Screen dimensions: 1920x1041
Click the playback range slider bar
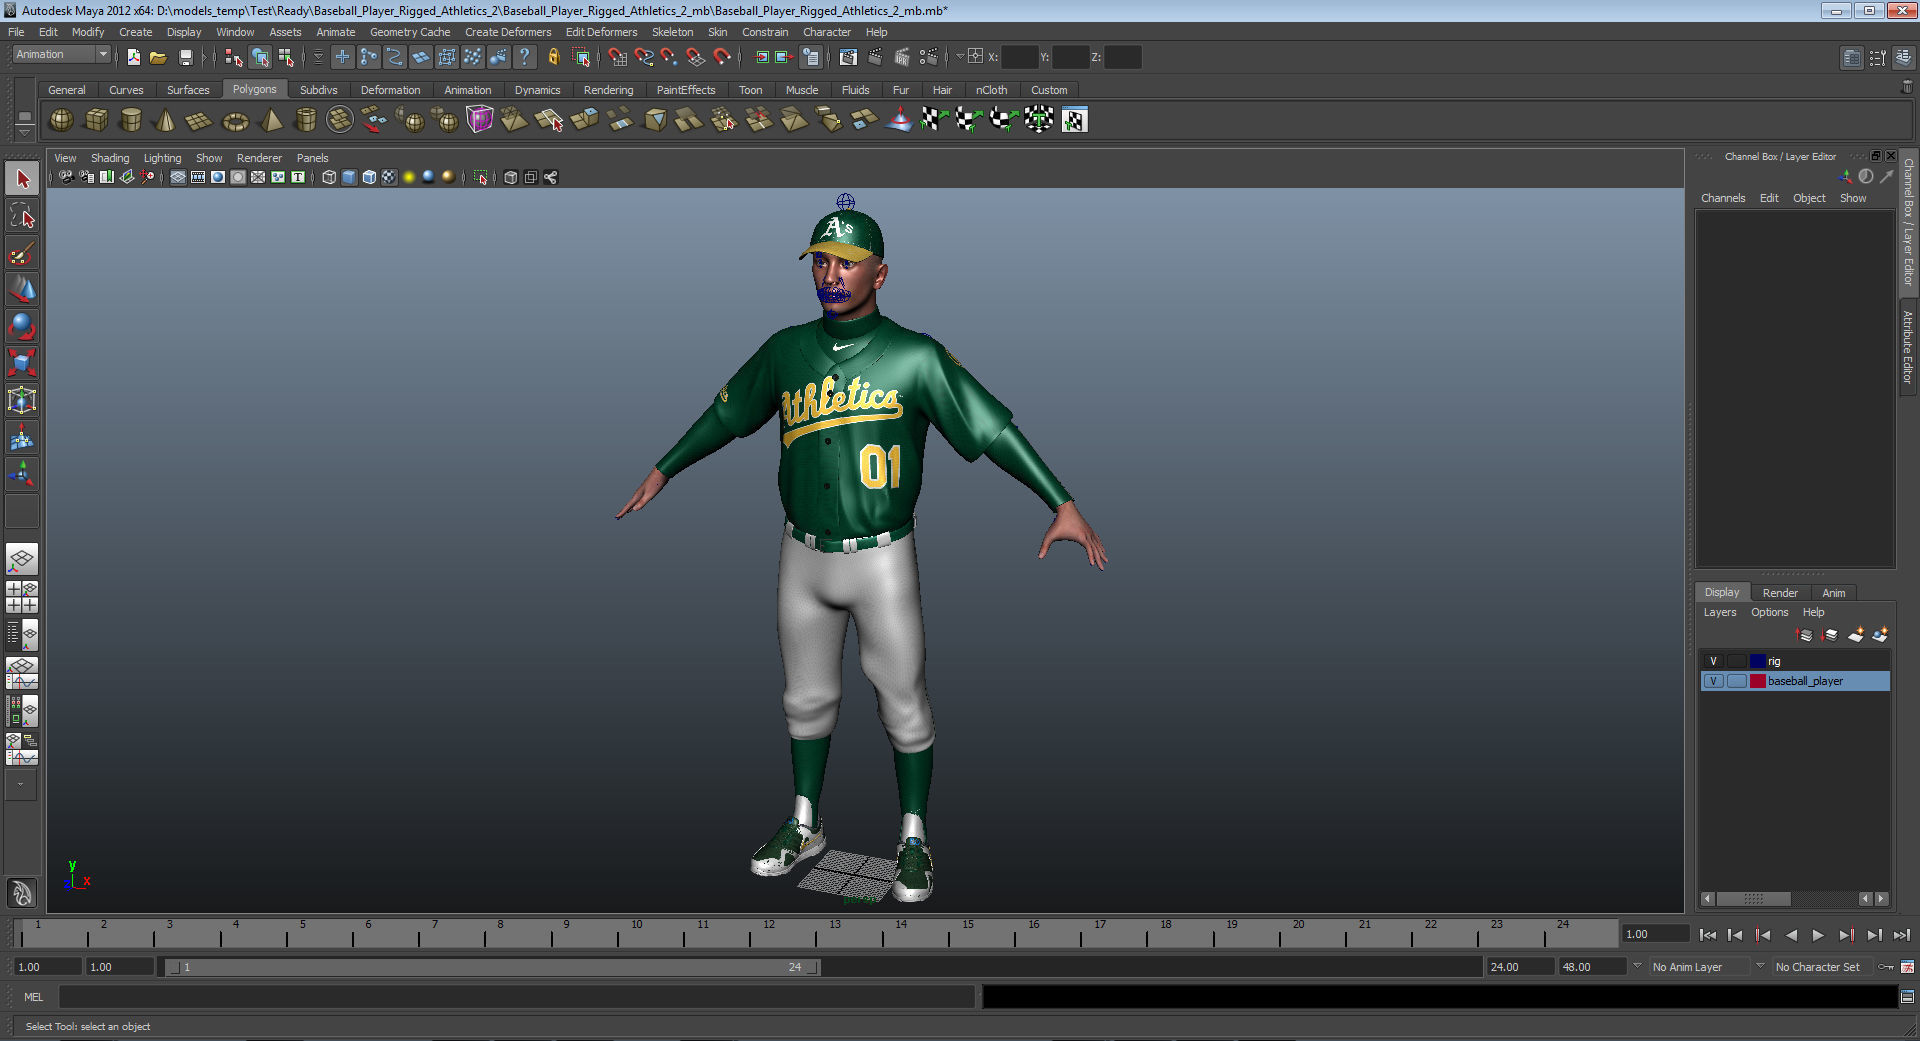[x=493, y=967]
